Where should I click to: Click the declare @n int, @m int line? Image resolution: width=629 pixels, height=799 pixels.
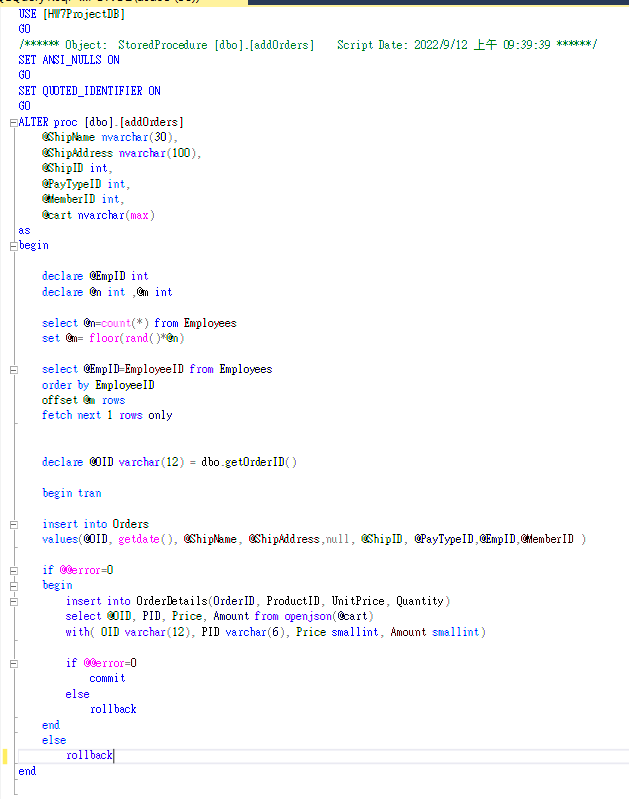point(107,292)
